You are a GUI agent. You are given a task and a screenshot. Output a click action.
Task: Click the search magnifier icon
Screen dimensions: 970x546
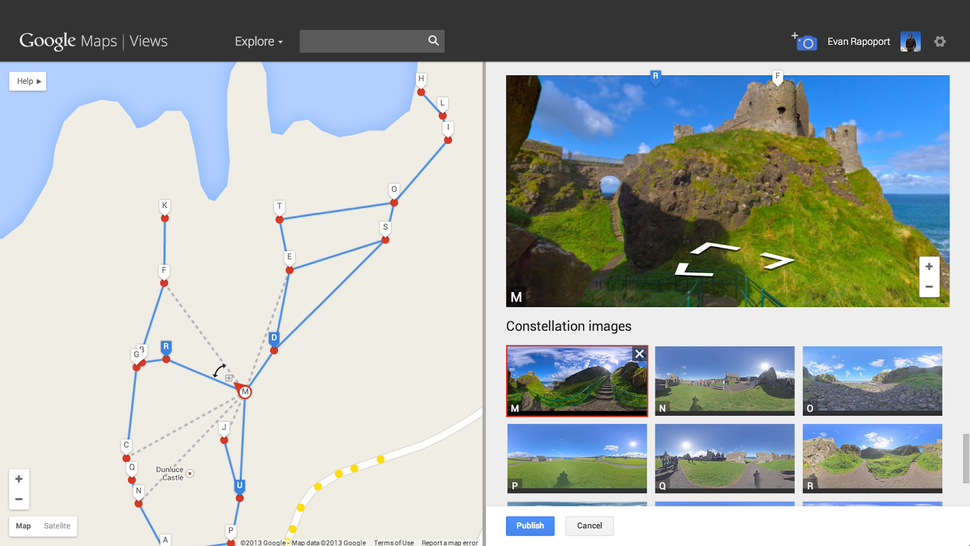(433, 41)
